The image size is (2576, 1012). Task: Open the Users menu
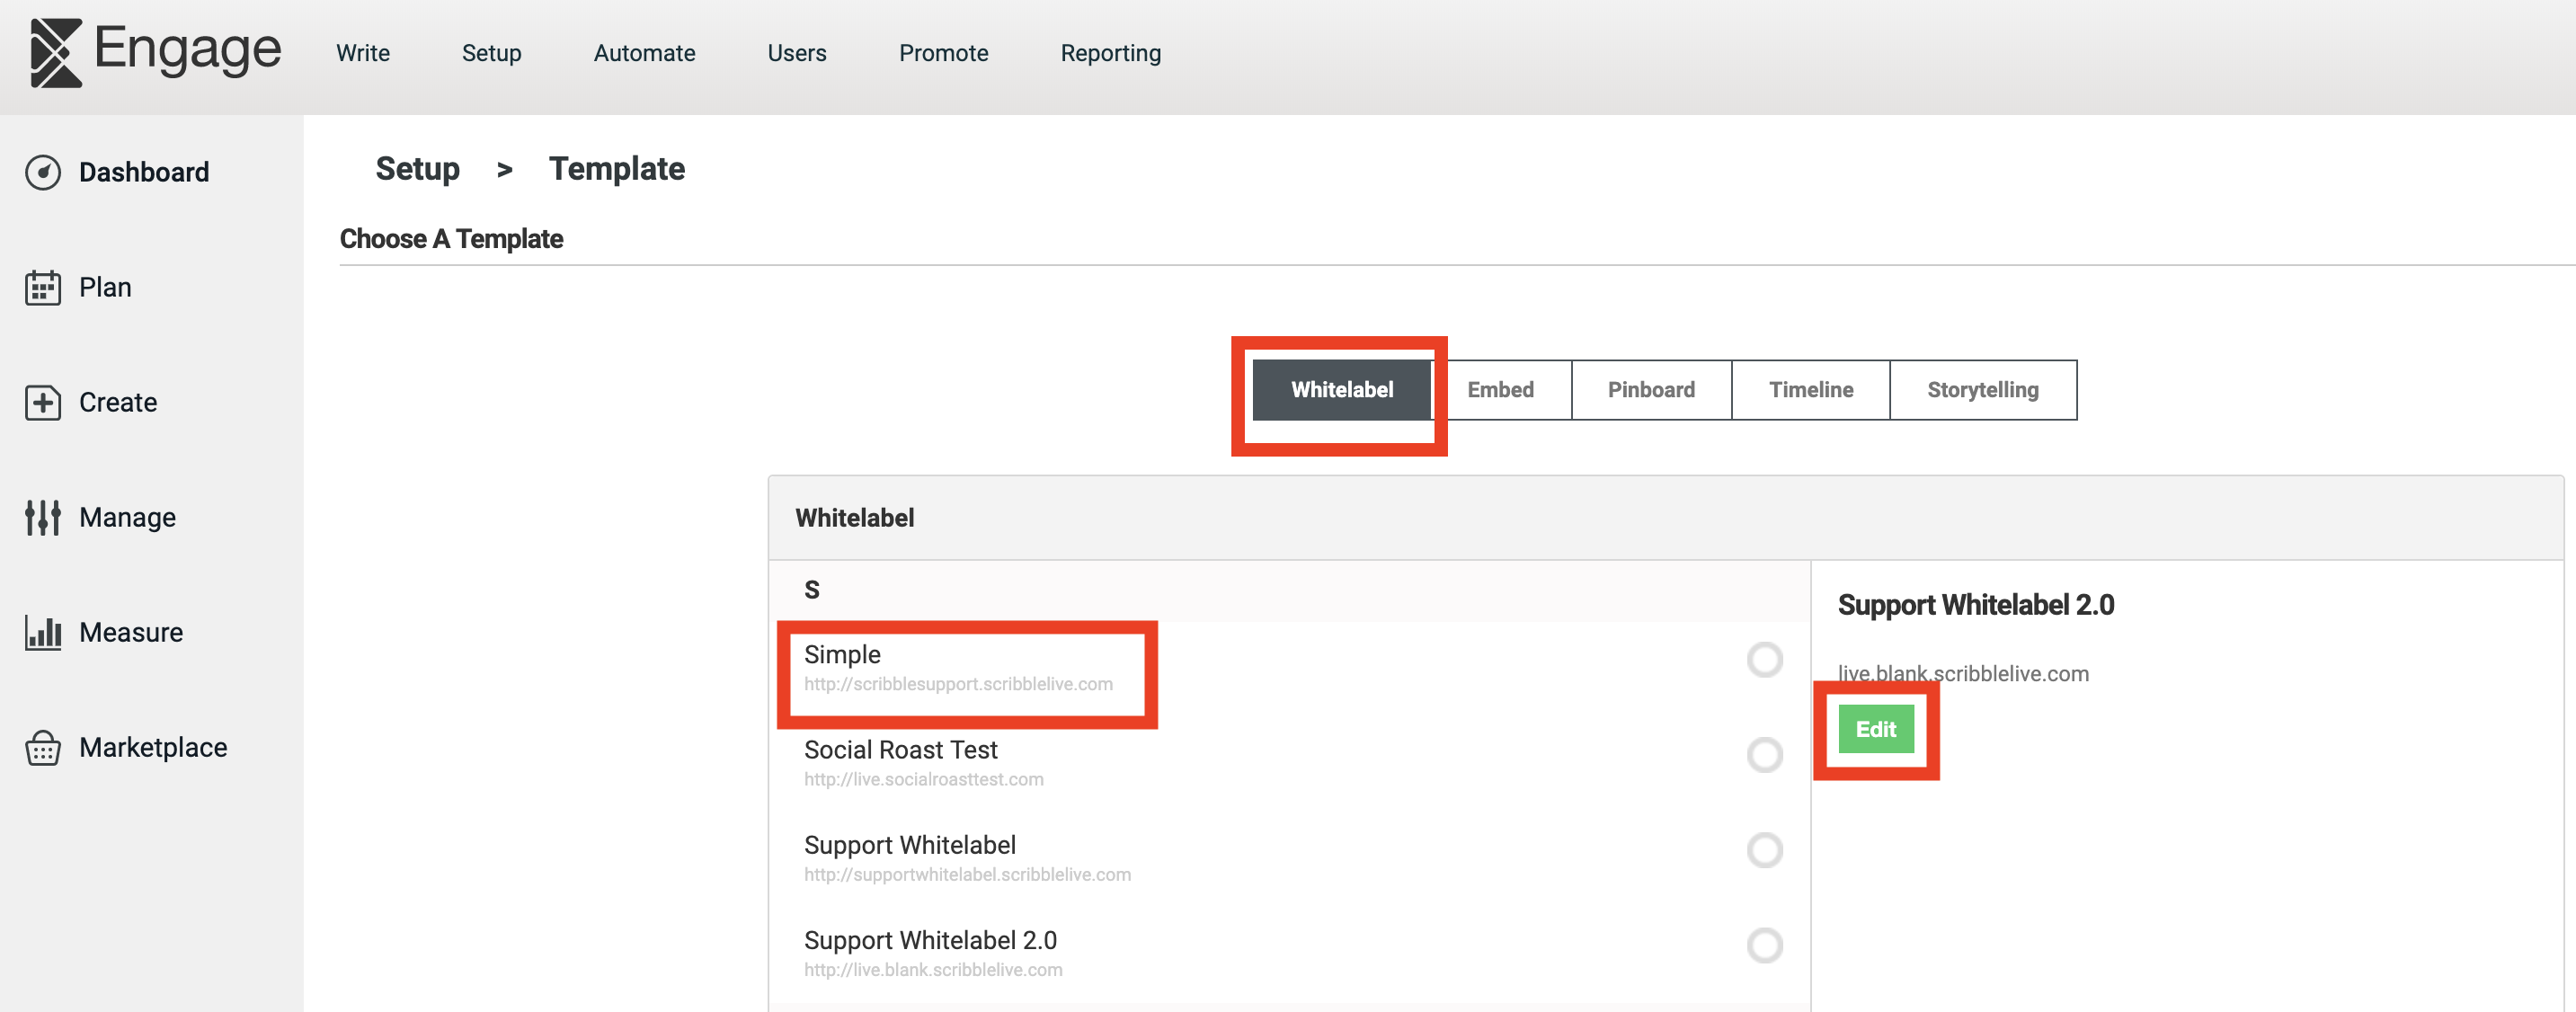click(796, 53)
